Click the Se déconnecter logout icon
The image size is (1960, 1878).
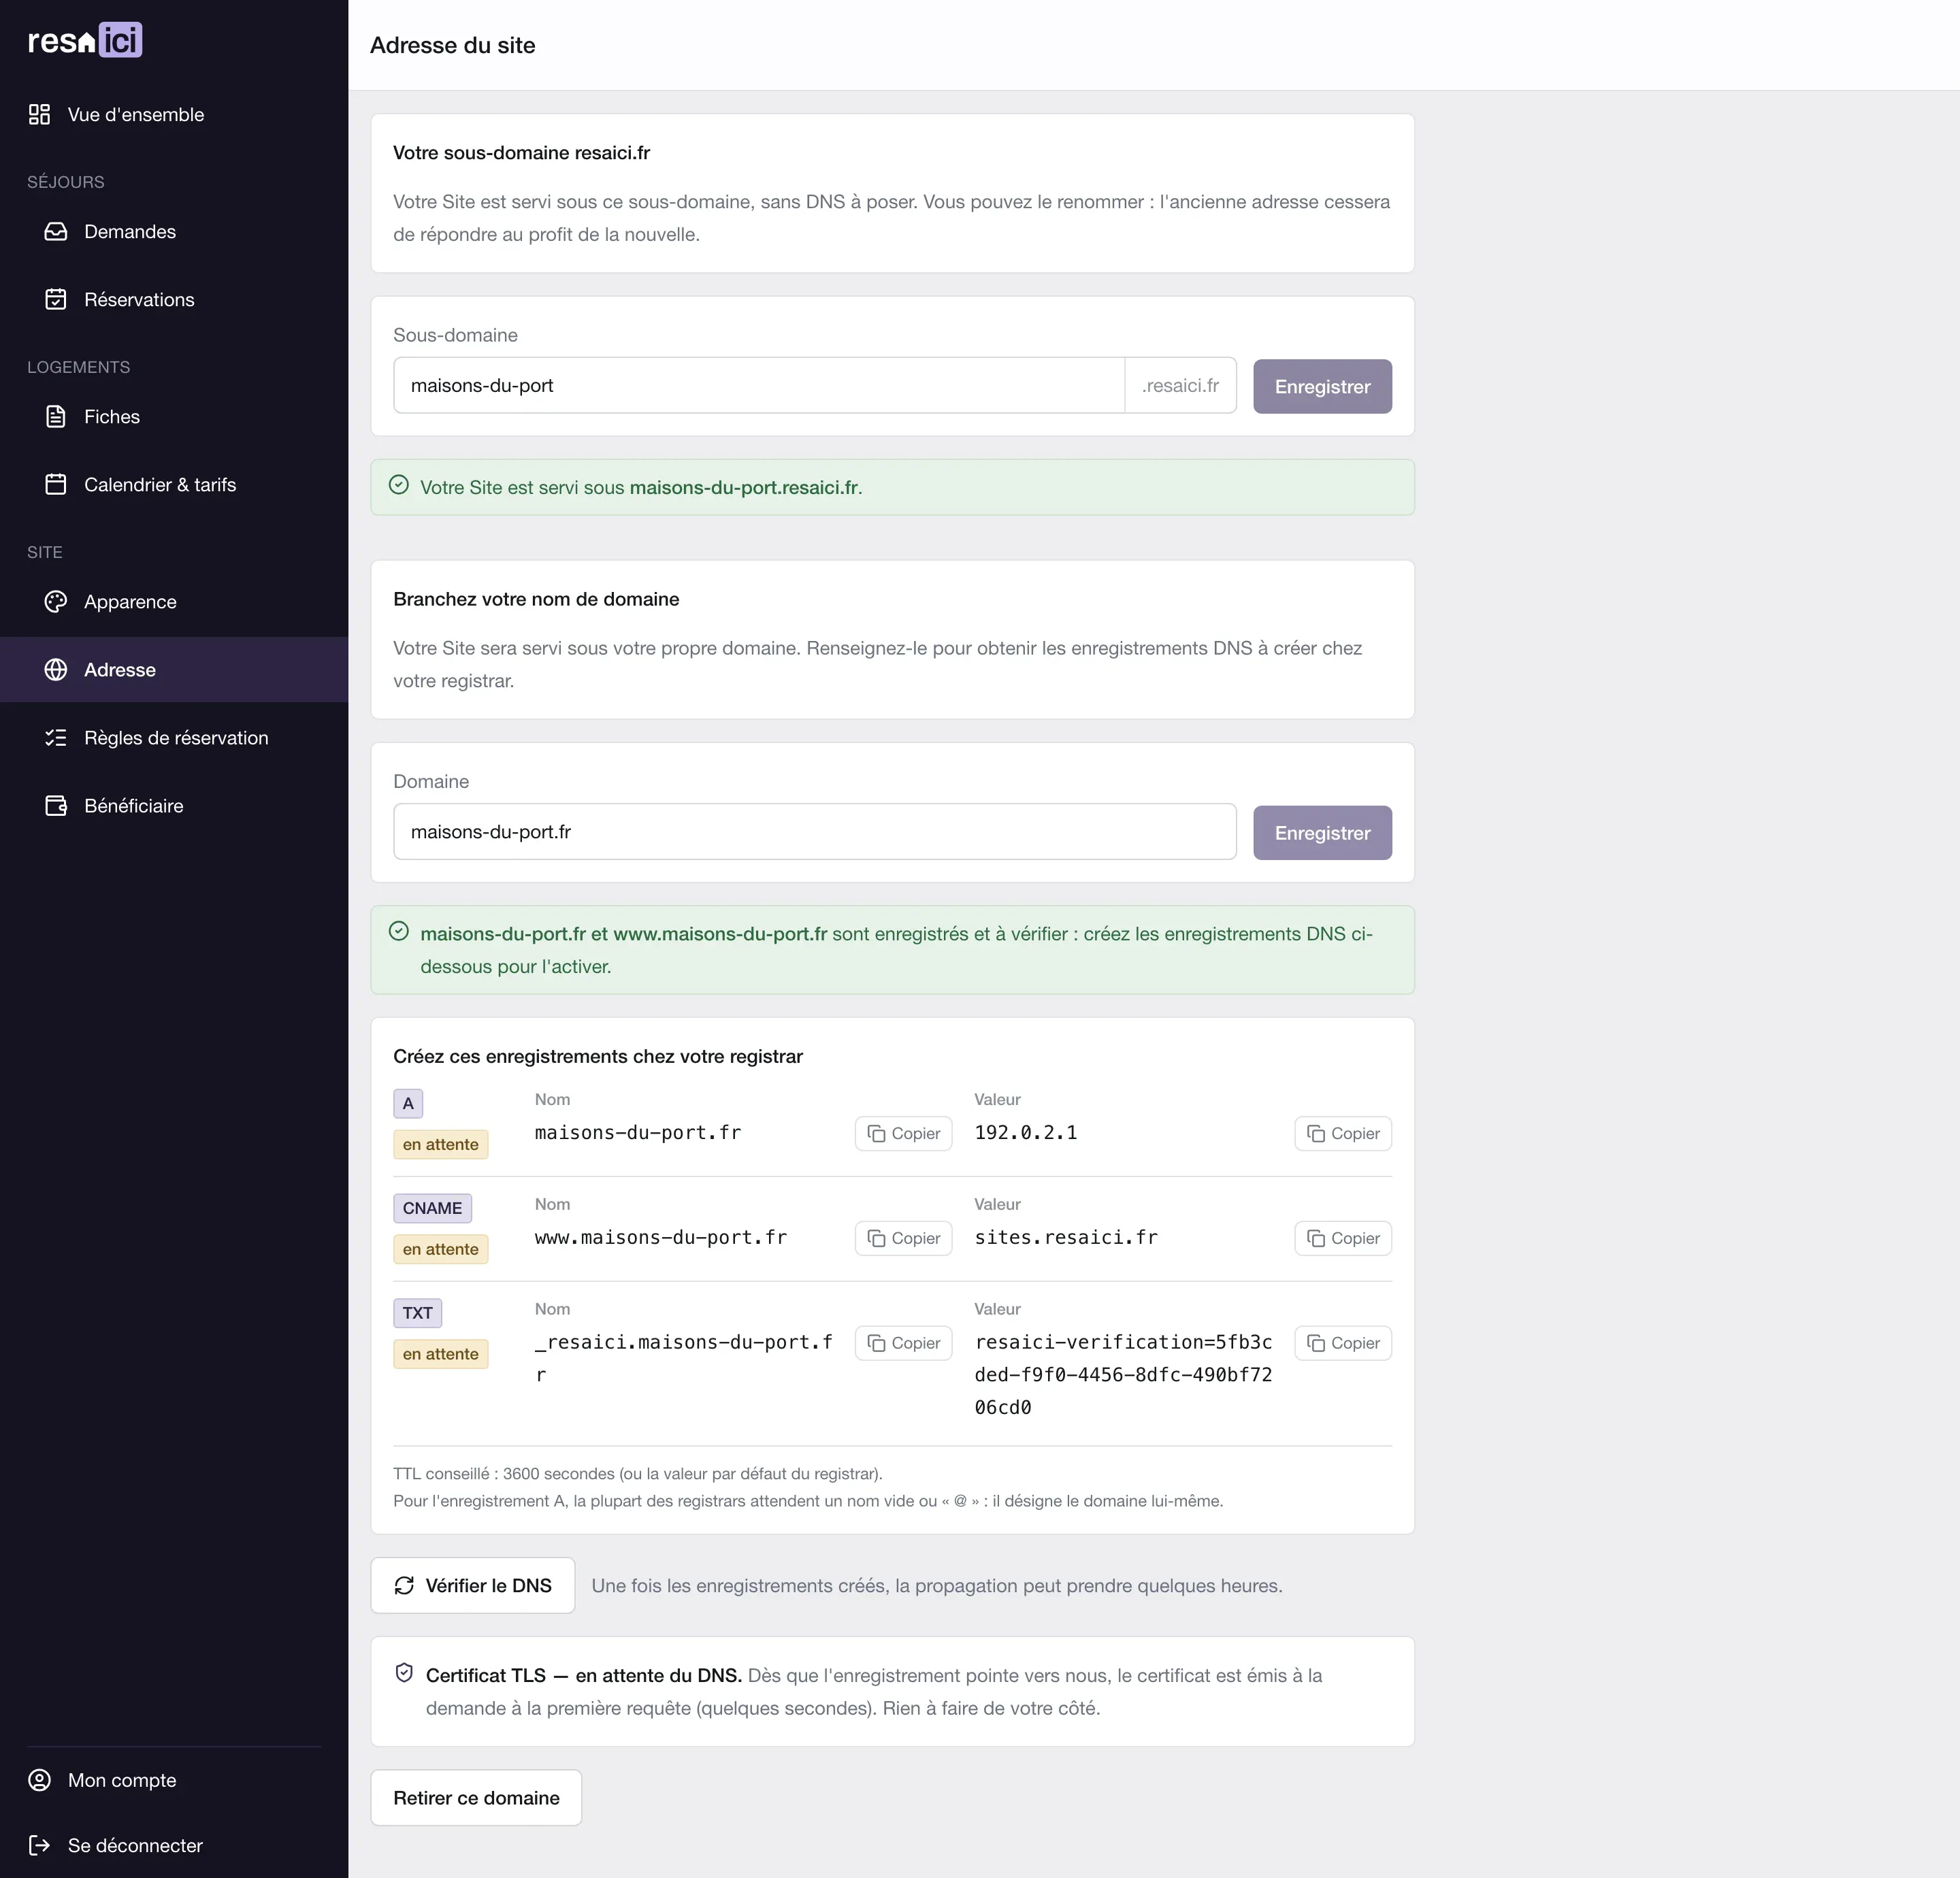tap(39, 1845)
